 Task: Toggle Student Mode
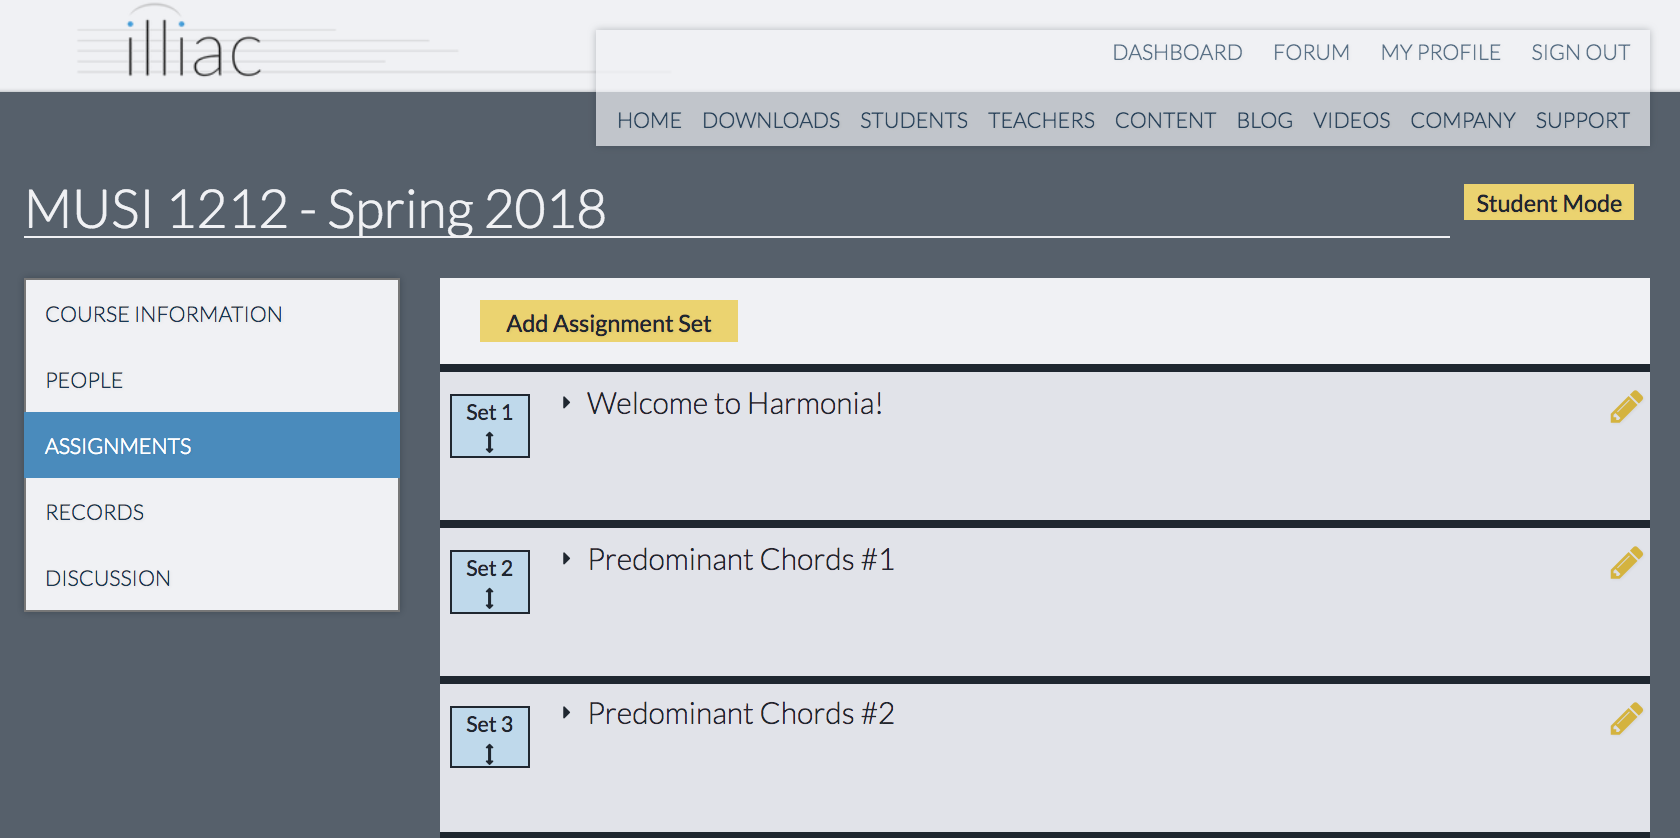1548,203
